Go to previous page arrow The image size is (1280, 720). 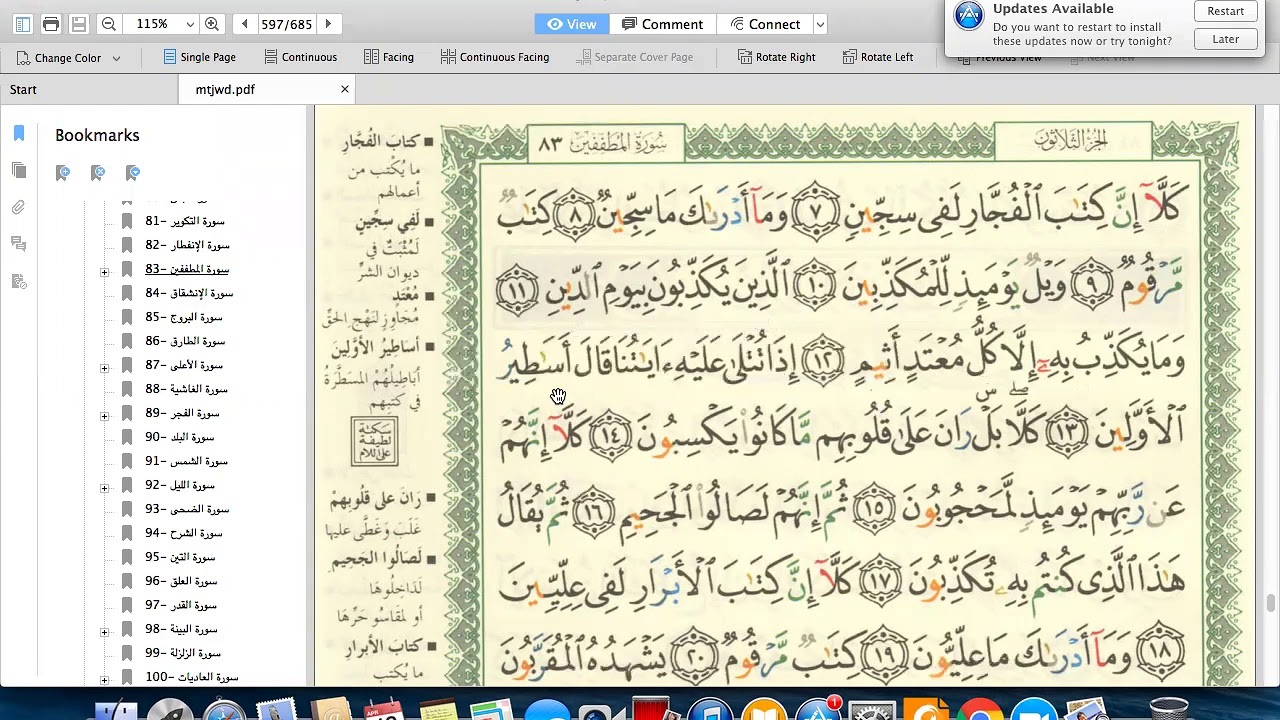[244, 24]
